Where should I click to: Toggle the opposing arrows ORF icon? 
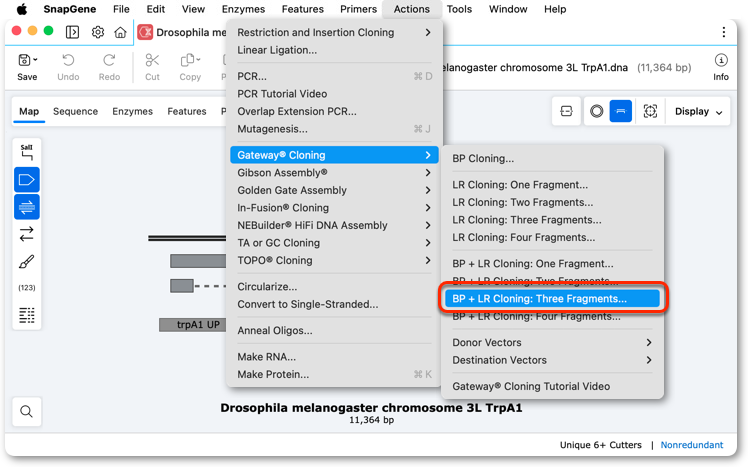27,234
